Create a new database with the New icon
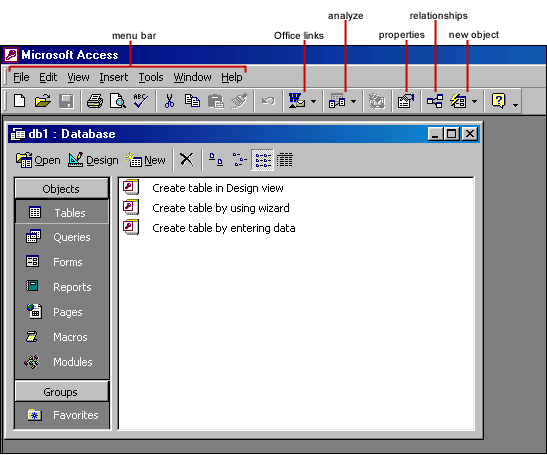 click(x=20, y=101)
